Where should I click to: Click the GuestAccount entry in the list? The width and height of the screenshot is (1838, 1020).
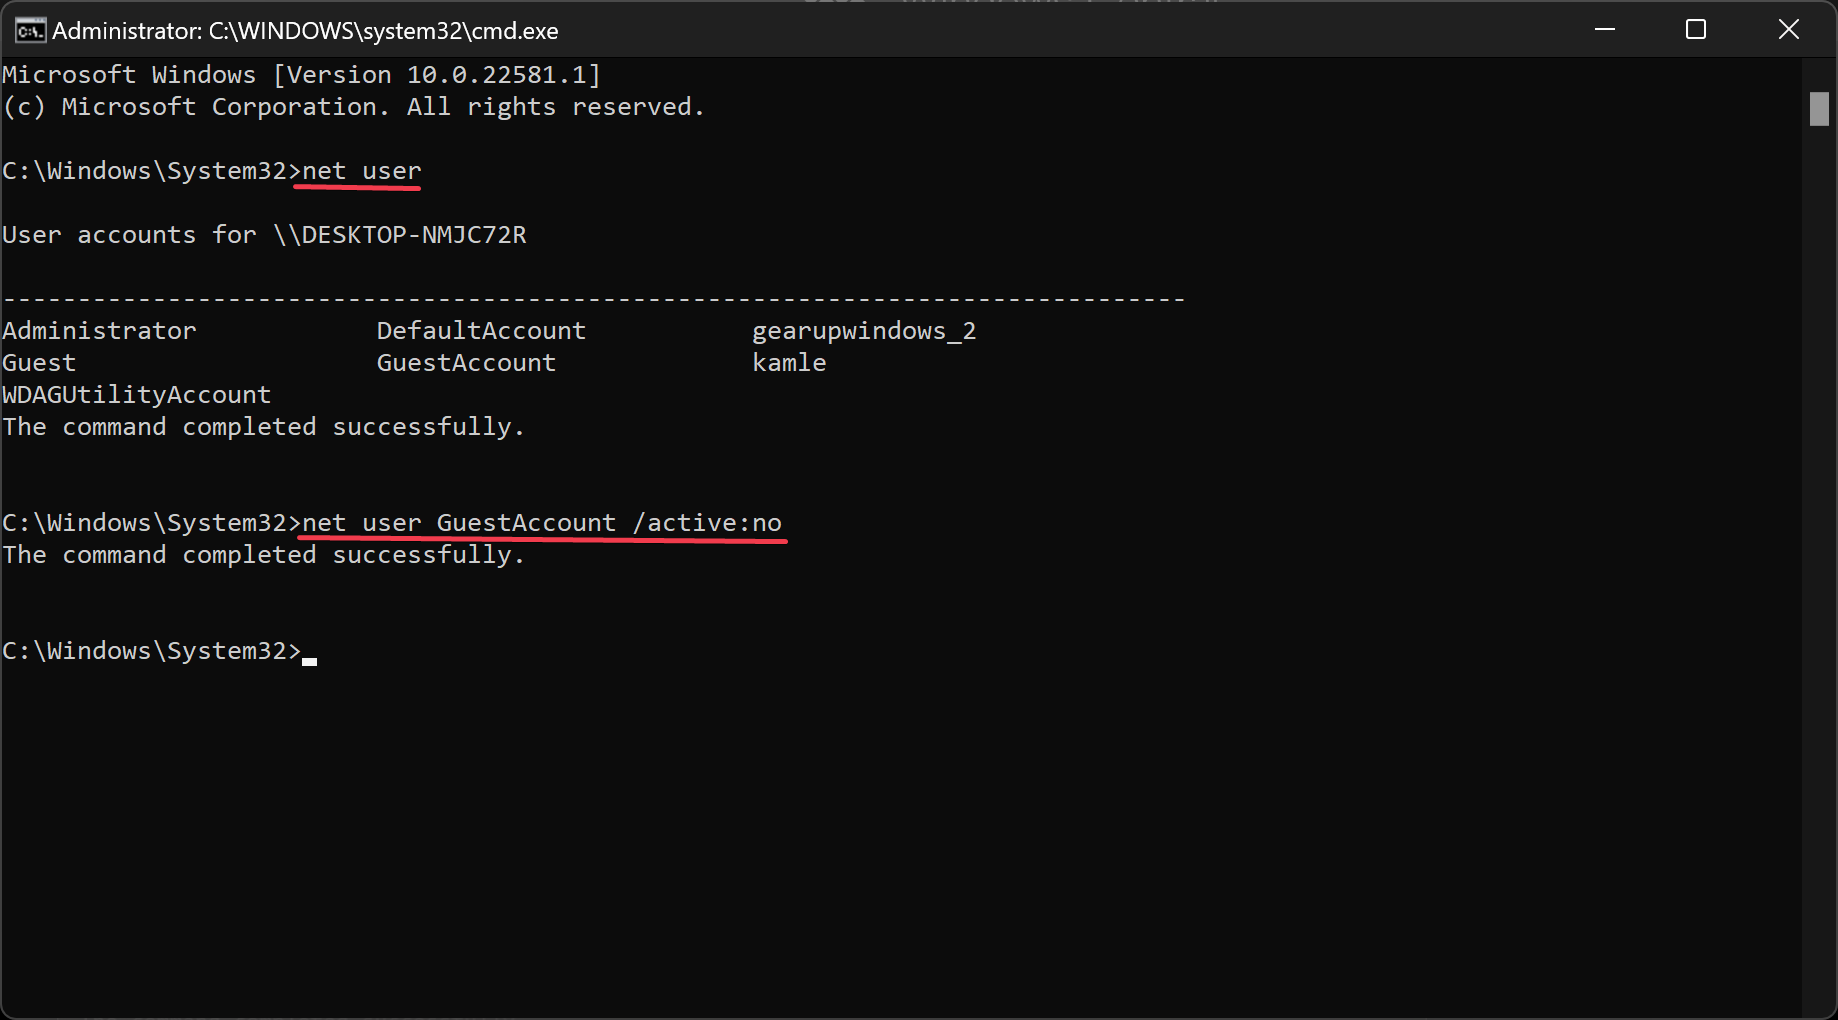pyautogui.click(x=466, y=363)
